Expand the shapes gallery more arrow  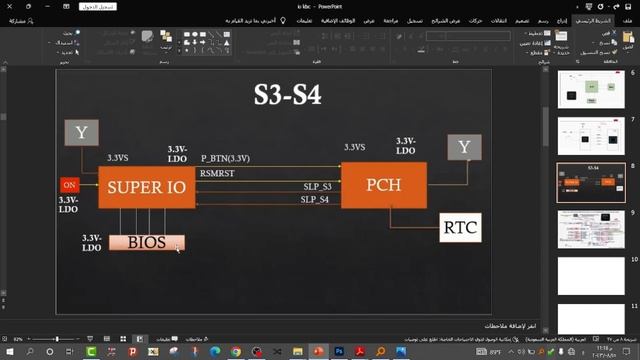tap(179, 51)
